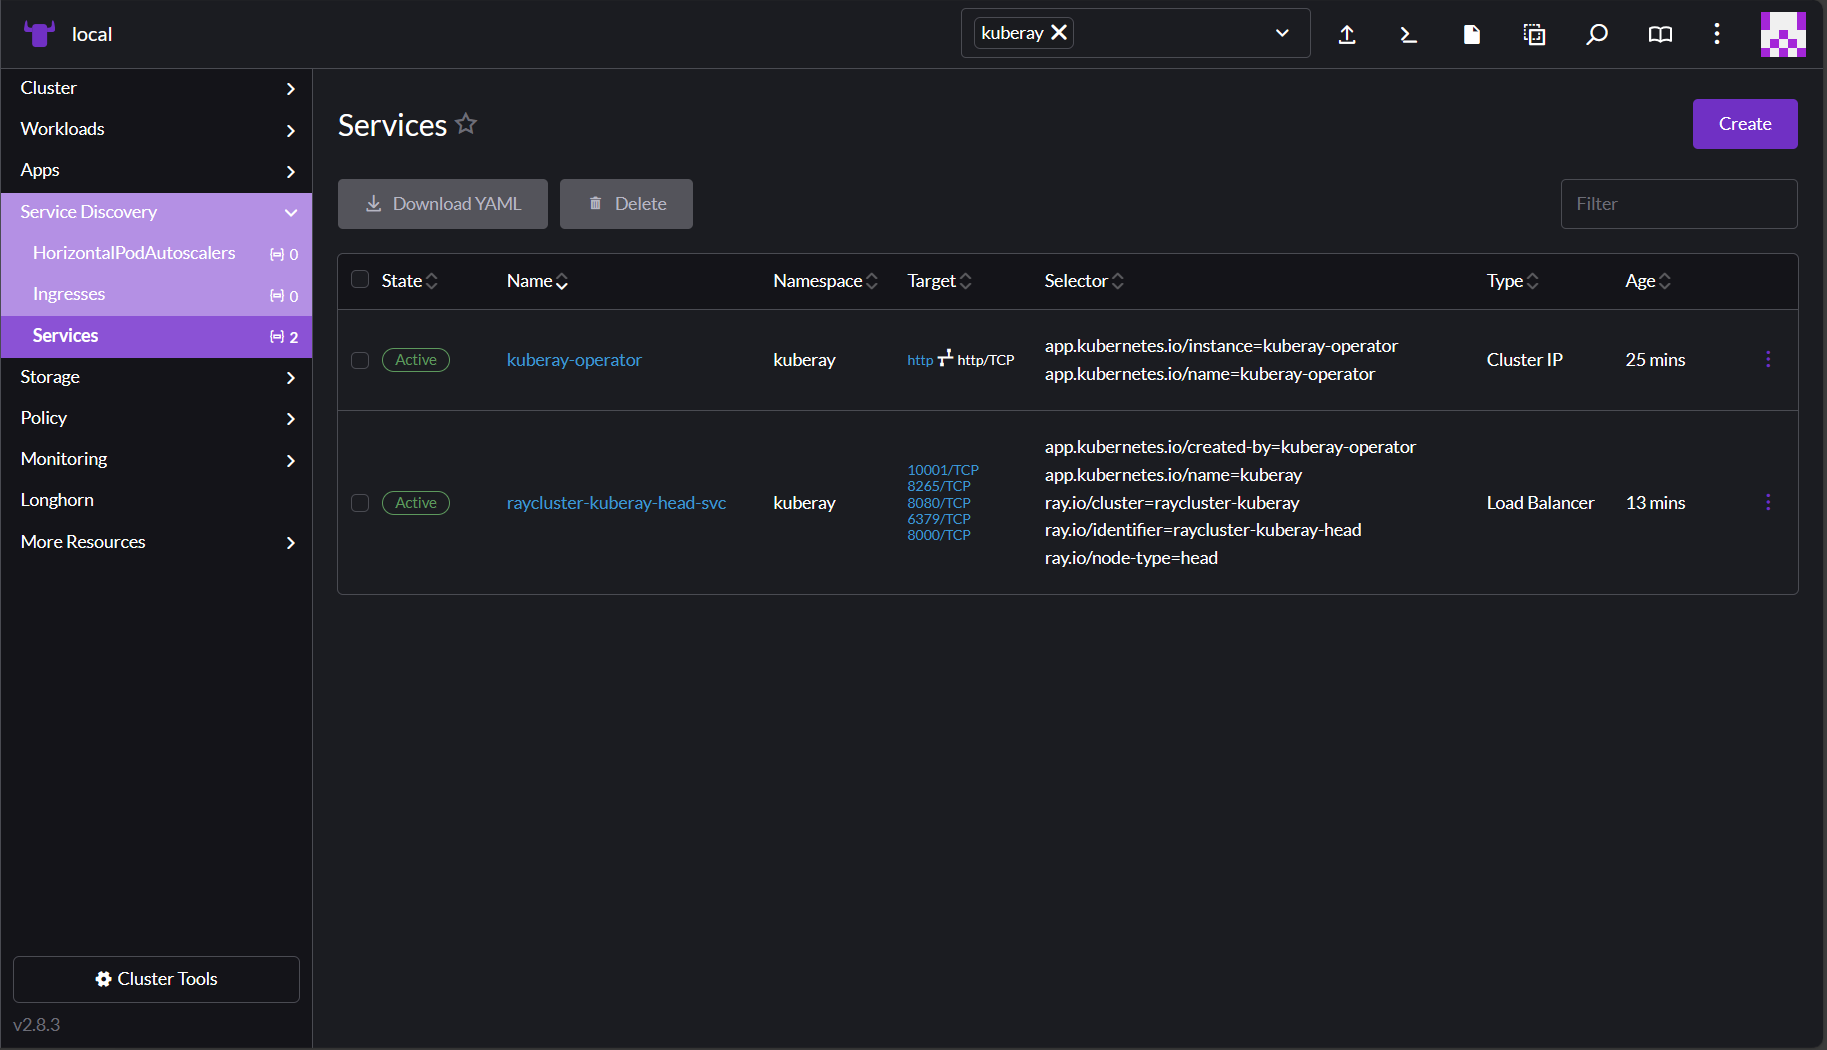Open the kubectl shell terminal icon
This screenshot has width=1827, height=1050.
tap(1409, 34)
